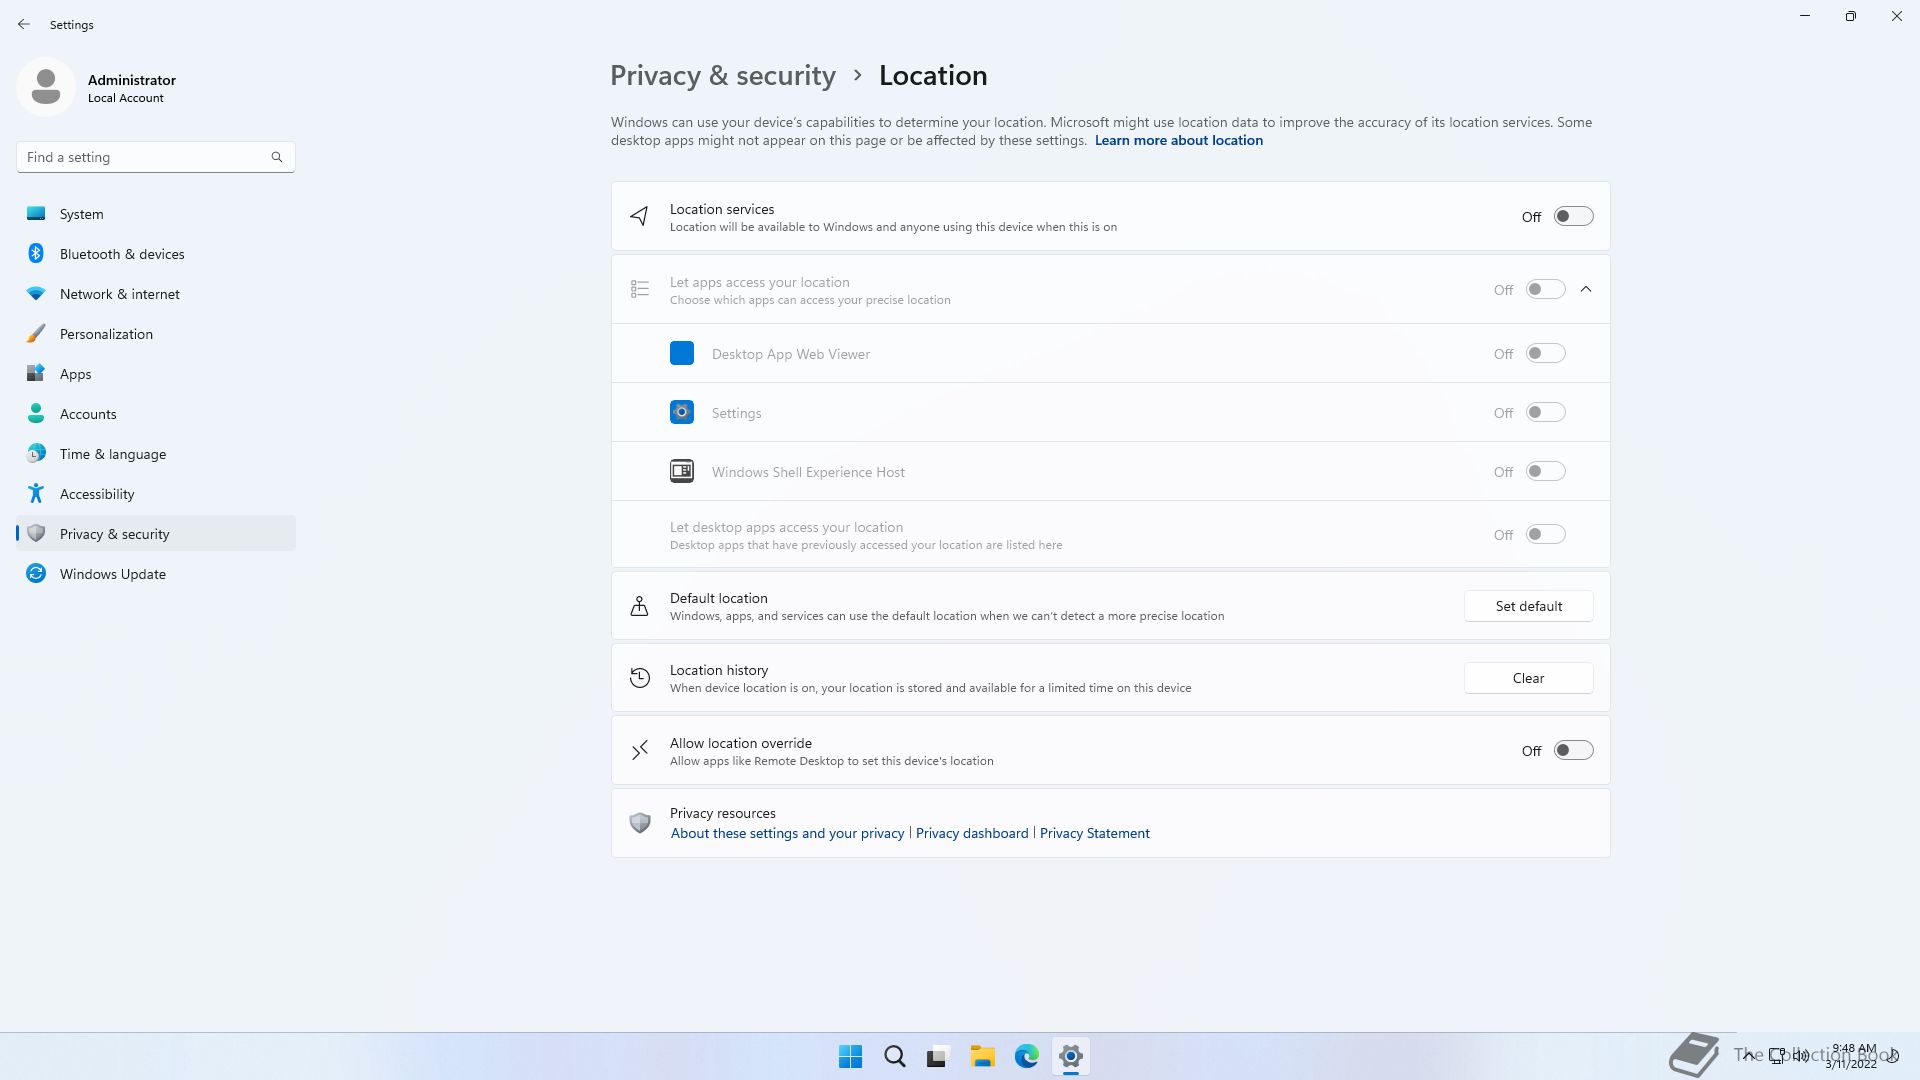Click the Network Wi-Fi icon in sidebar
This screenshot has width=1920, height=1080.
[36, 293]
